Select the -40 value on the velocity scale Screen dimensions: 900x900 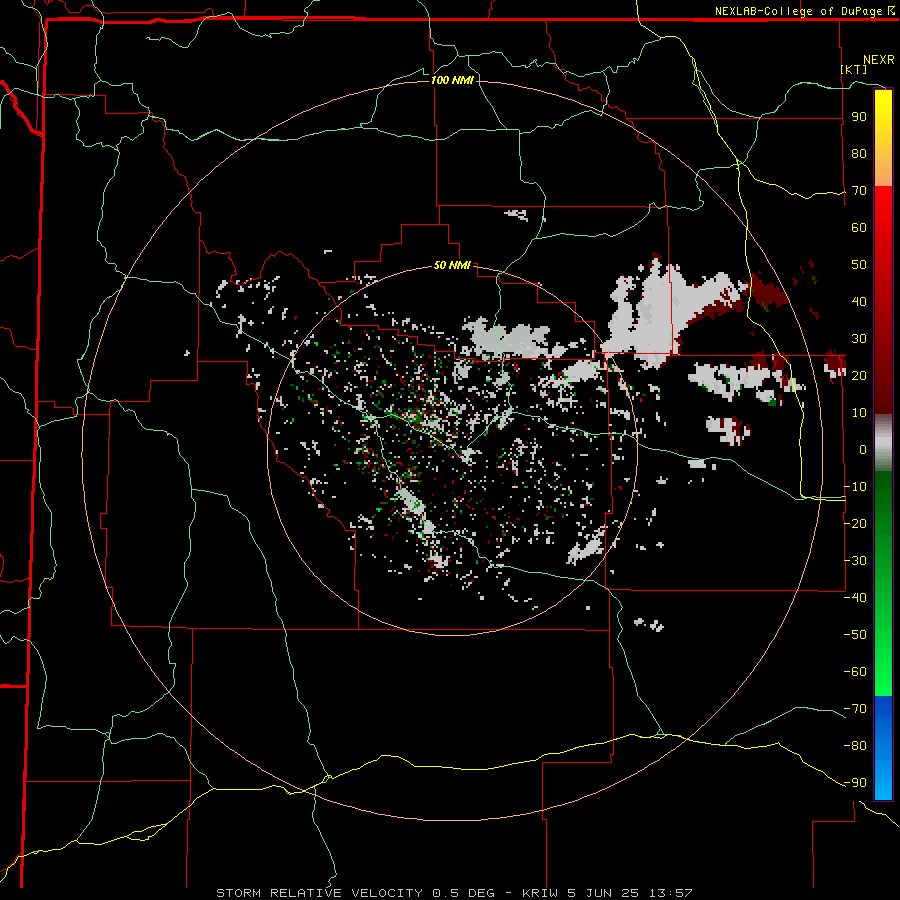[855, 598]
